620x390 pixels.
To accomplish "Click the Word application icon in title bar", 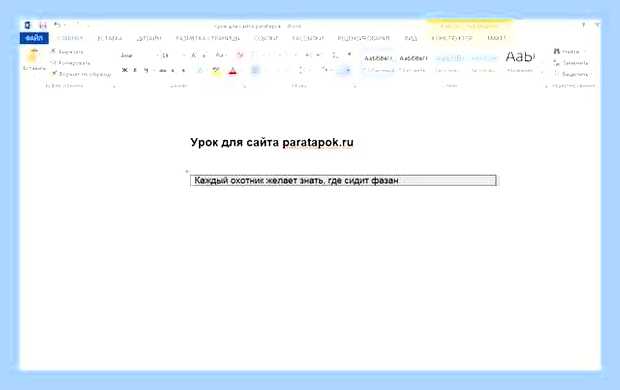I will 27,25.
